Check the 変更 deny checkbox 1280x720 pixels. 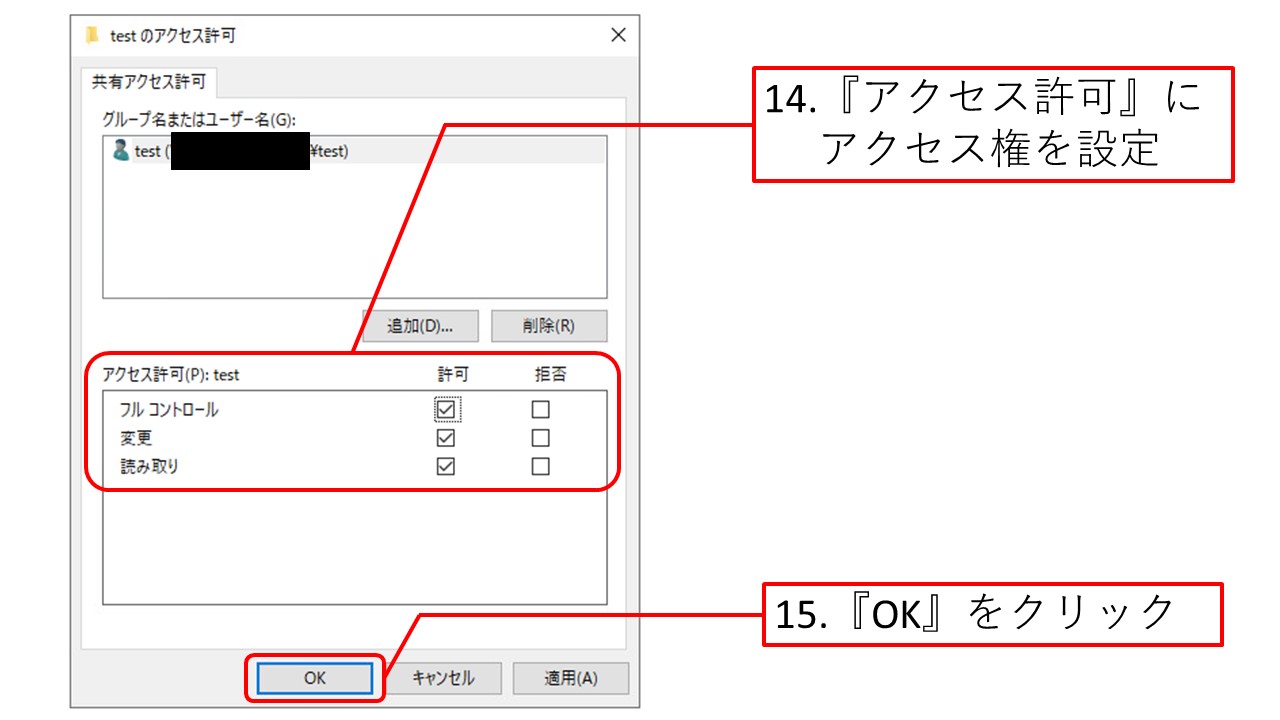(x=540, y=438)
